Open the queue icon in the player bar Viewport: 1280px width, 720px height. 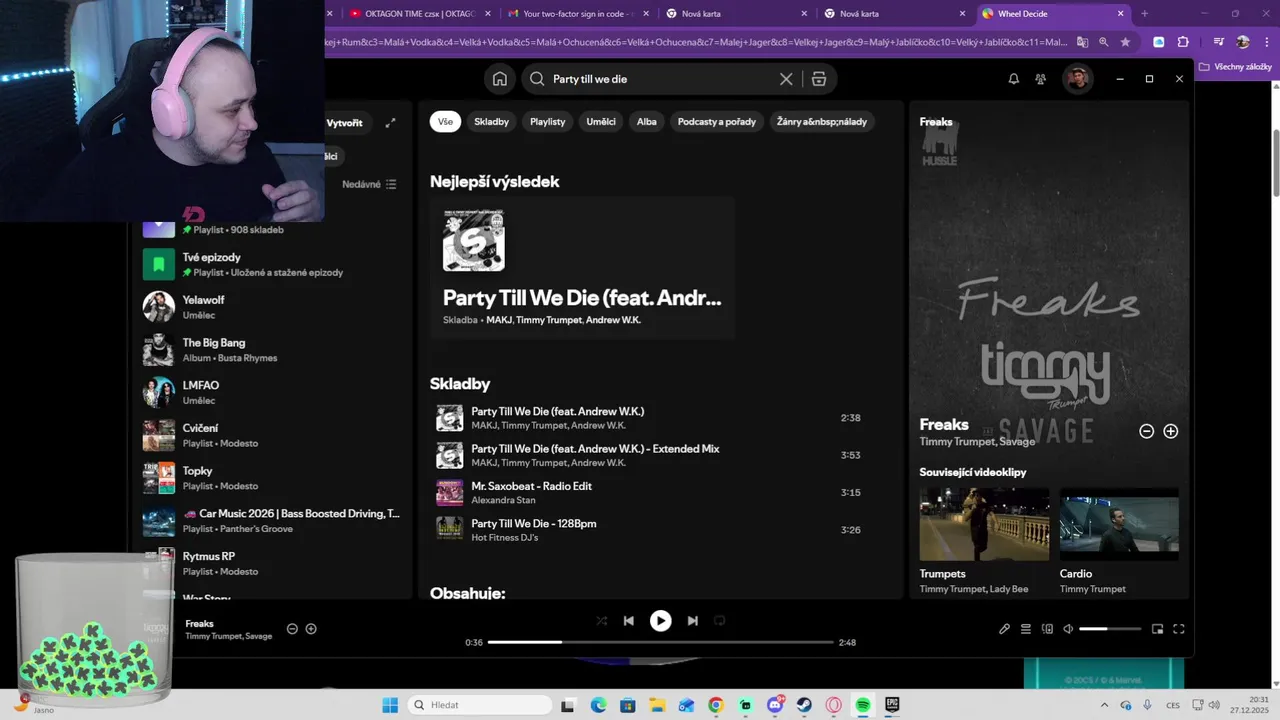(1026, 629)
